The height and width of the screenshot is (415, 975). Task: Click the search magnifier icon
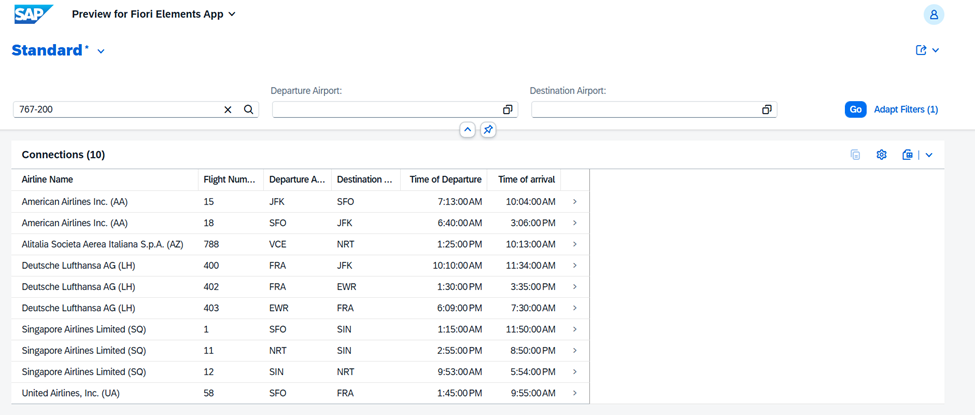pyautogui.click(x=249, y=110)
